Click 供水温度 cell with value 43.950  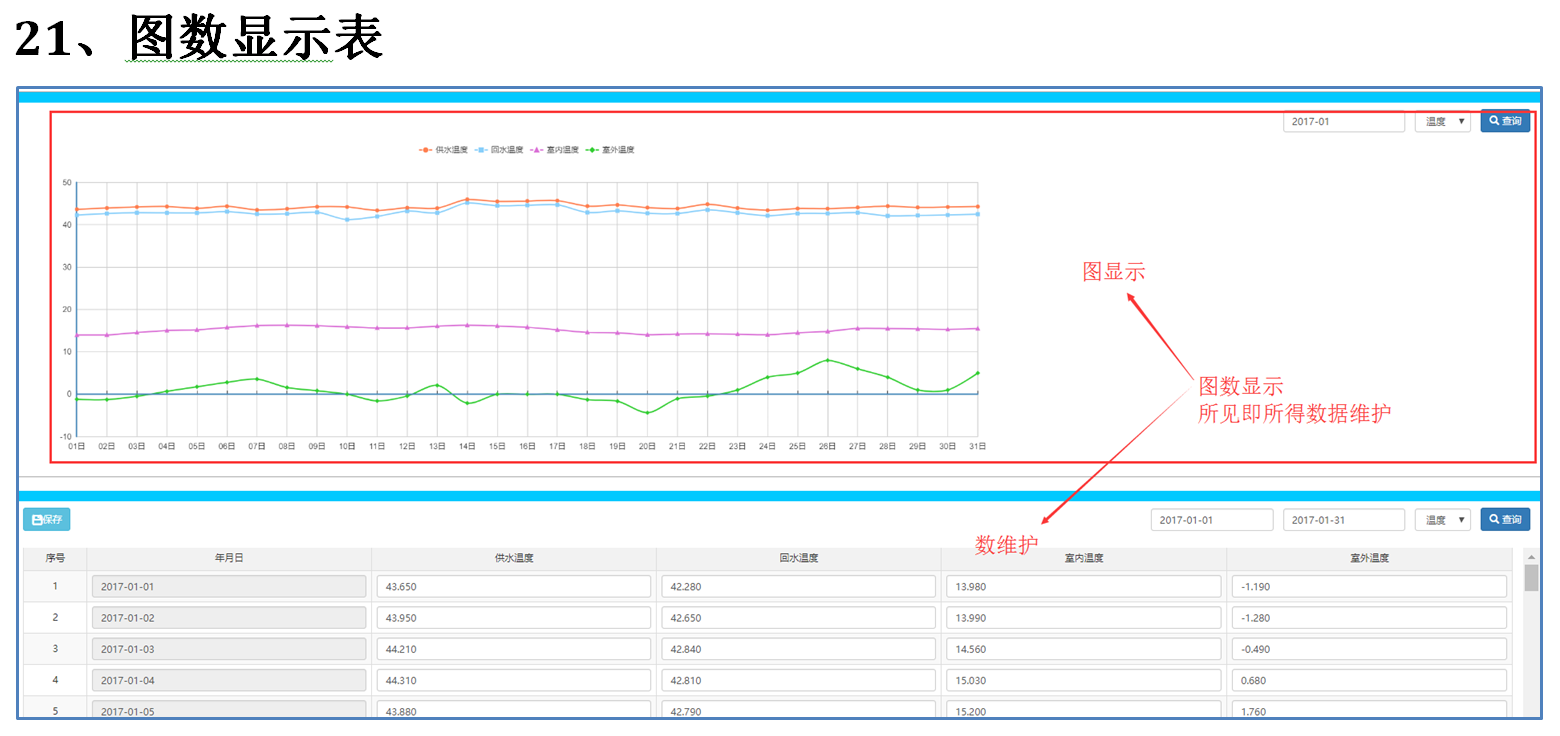[x=514, y=618]
